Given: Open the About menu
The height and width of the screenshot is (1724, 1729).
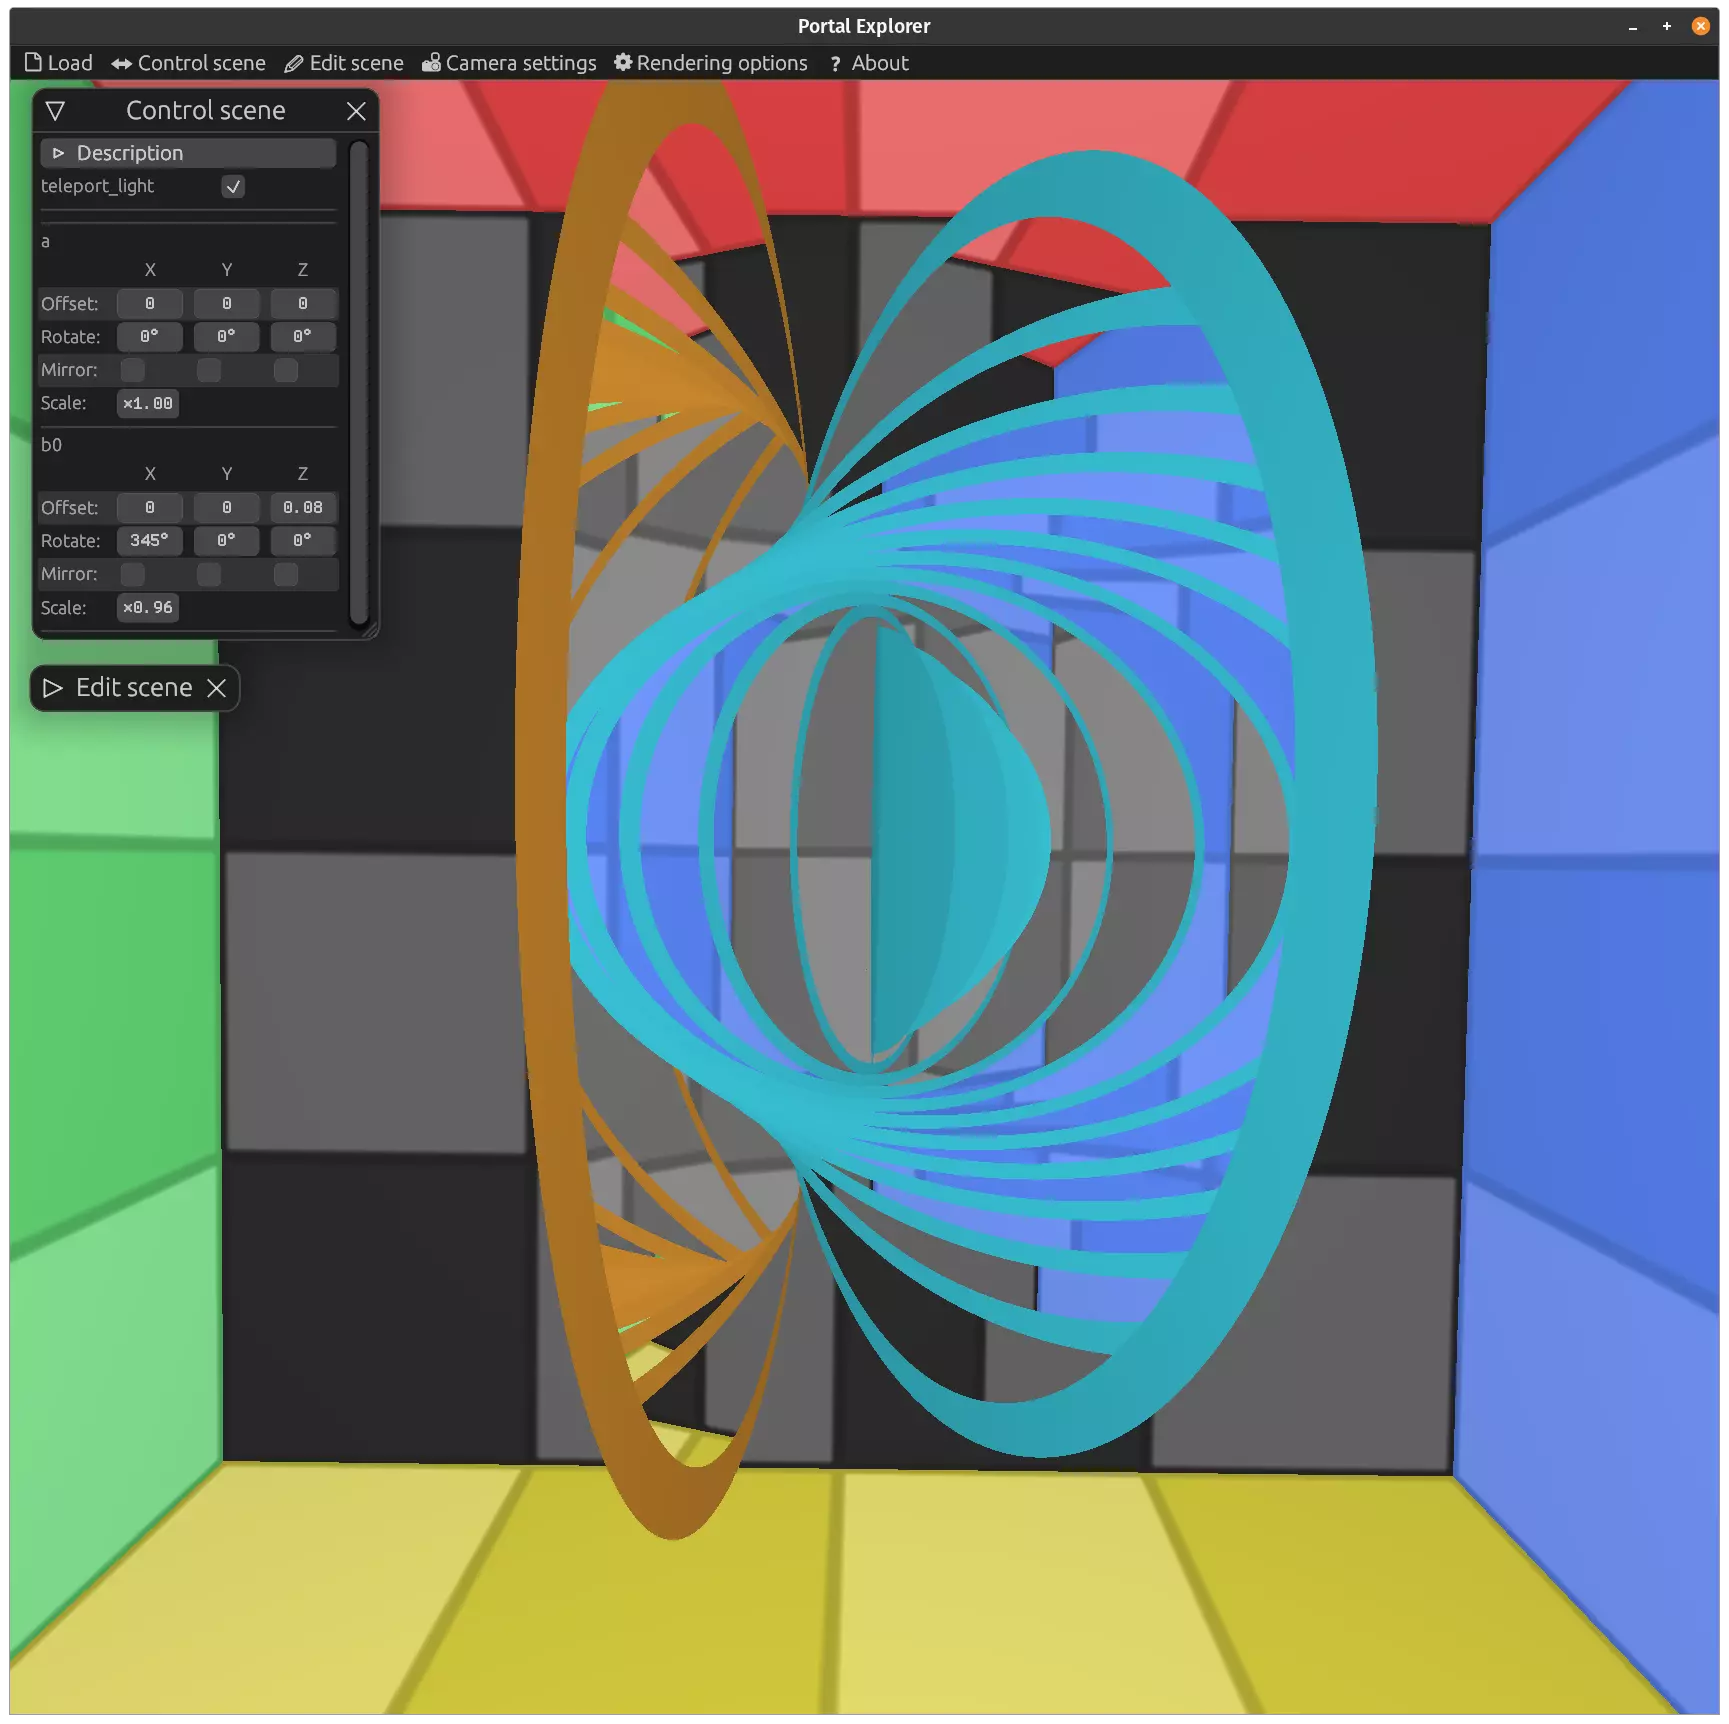Looking at the screenshot, I should tap(869, 63).
